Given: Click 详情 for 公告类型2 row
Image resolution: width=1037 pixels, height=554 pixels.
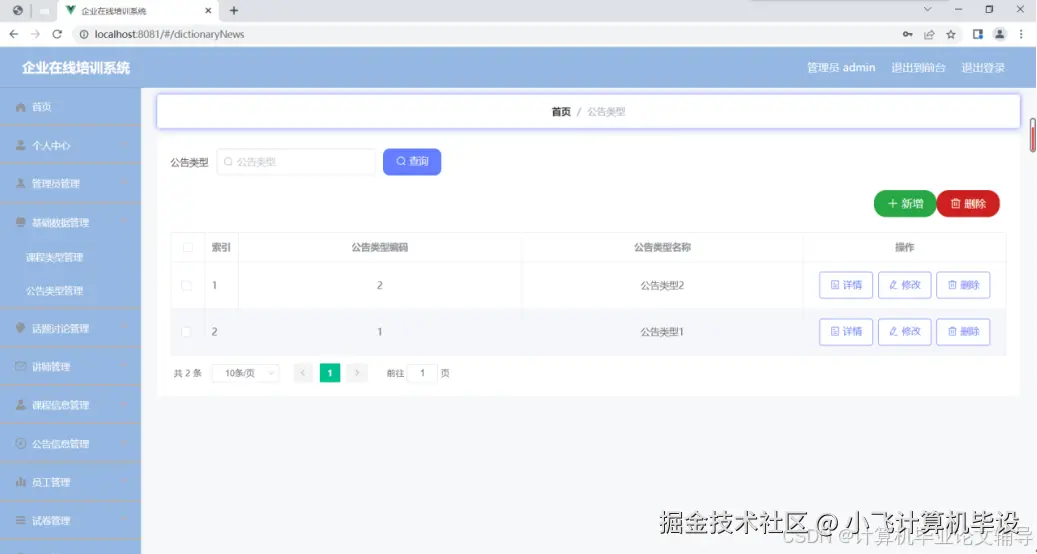Looking at the screenshot, I should click(x=846, y=285).
